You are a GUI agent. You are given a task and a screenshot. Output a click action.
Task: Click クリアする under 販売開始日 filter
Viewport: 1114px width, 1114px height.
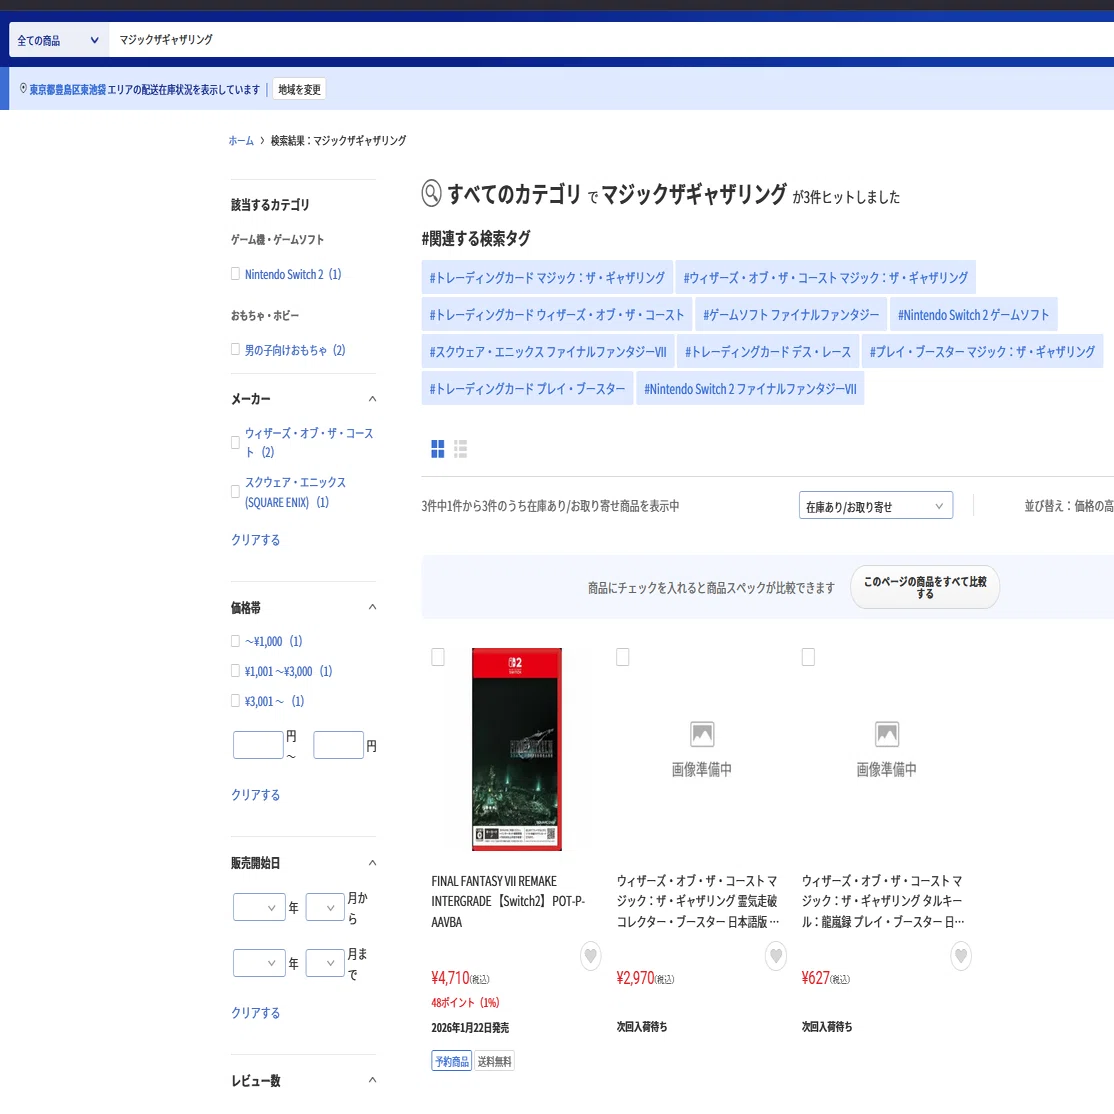pos(255,1012)
